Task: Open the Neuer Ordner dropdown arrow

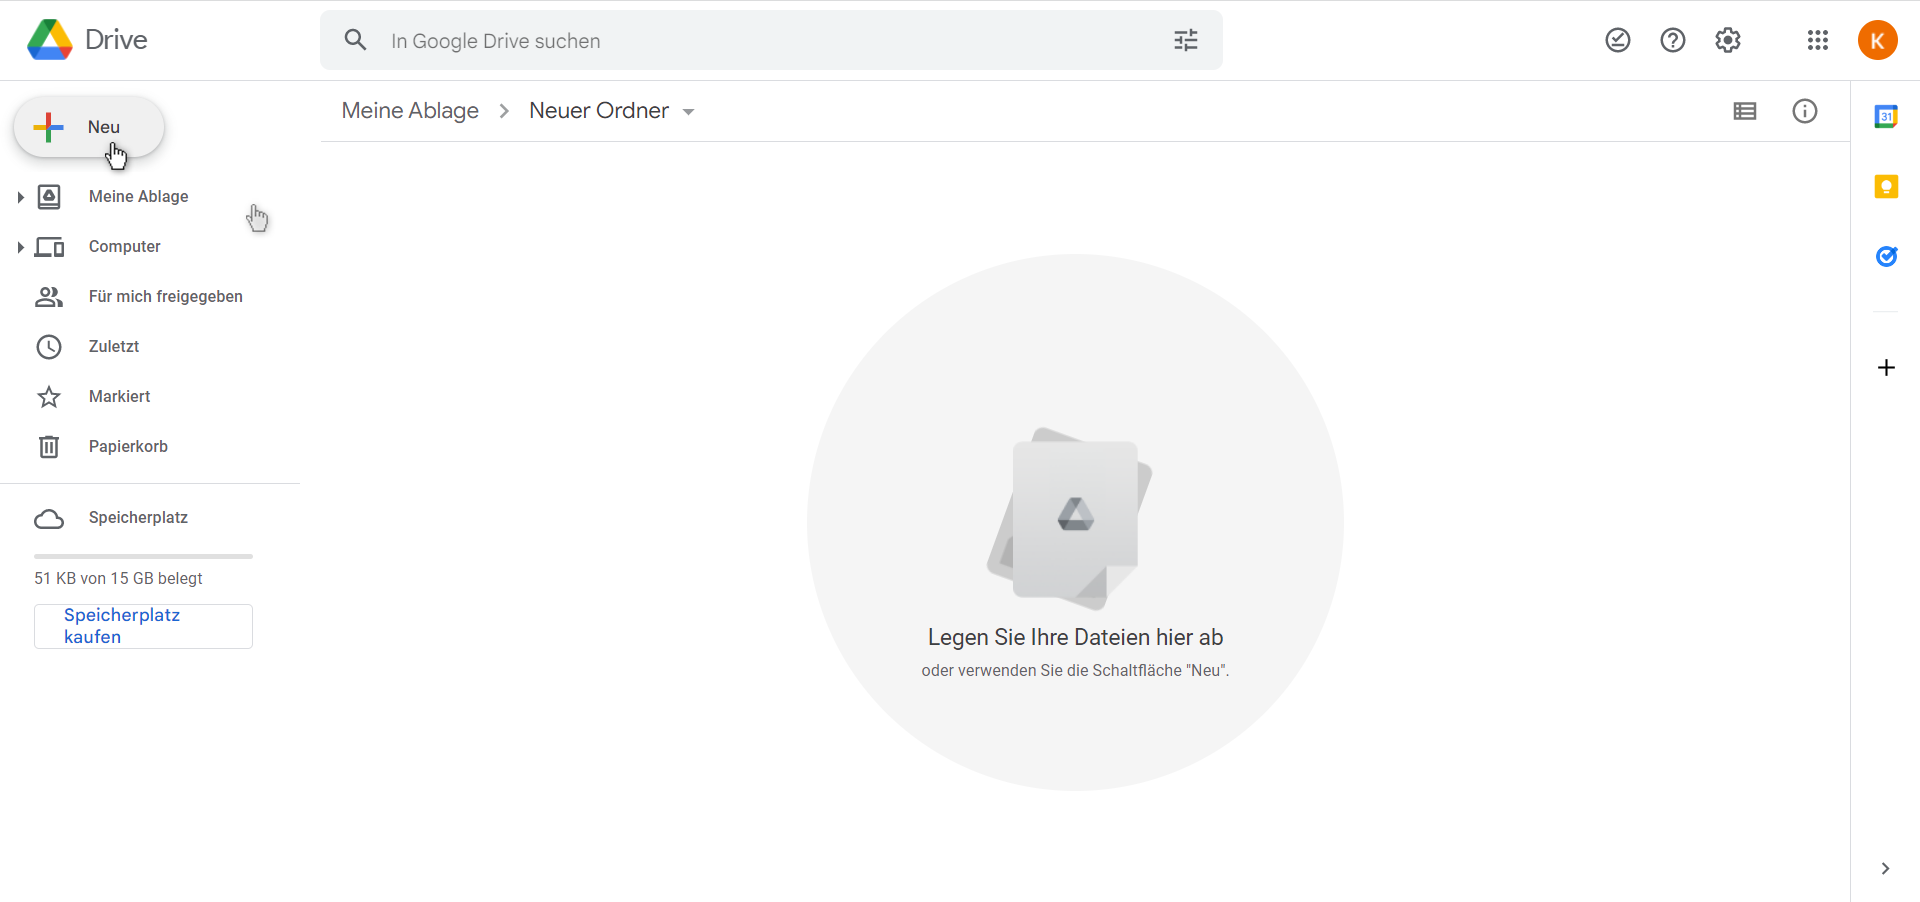Action: click(x=689, y=112)
